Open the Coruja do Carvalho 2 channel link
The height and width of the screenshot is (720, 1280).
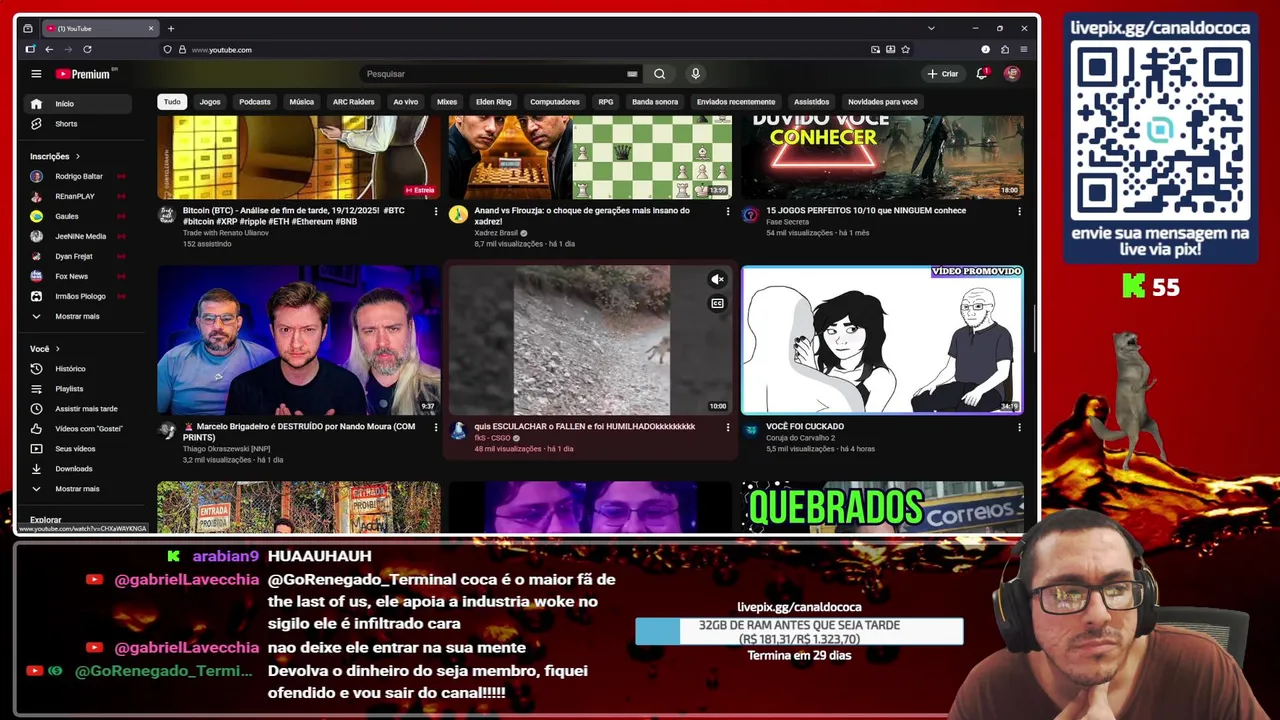point(801,438)
